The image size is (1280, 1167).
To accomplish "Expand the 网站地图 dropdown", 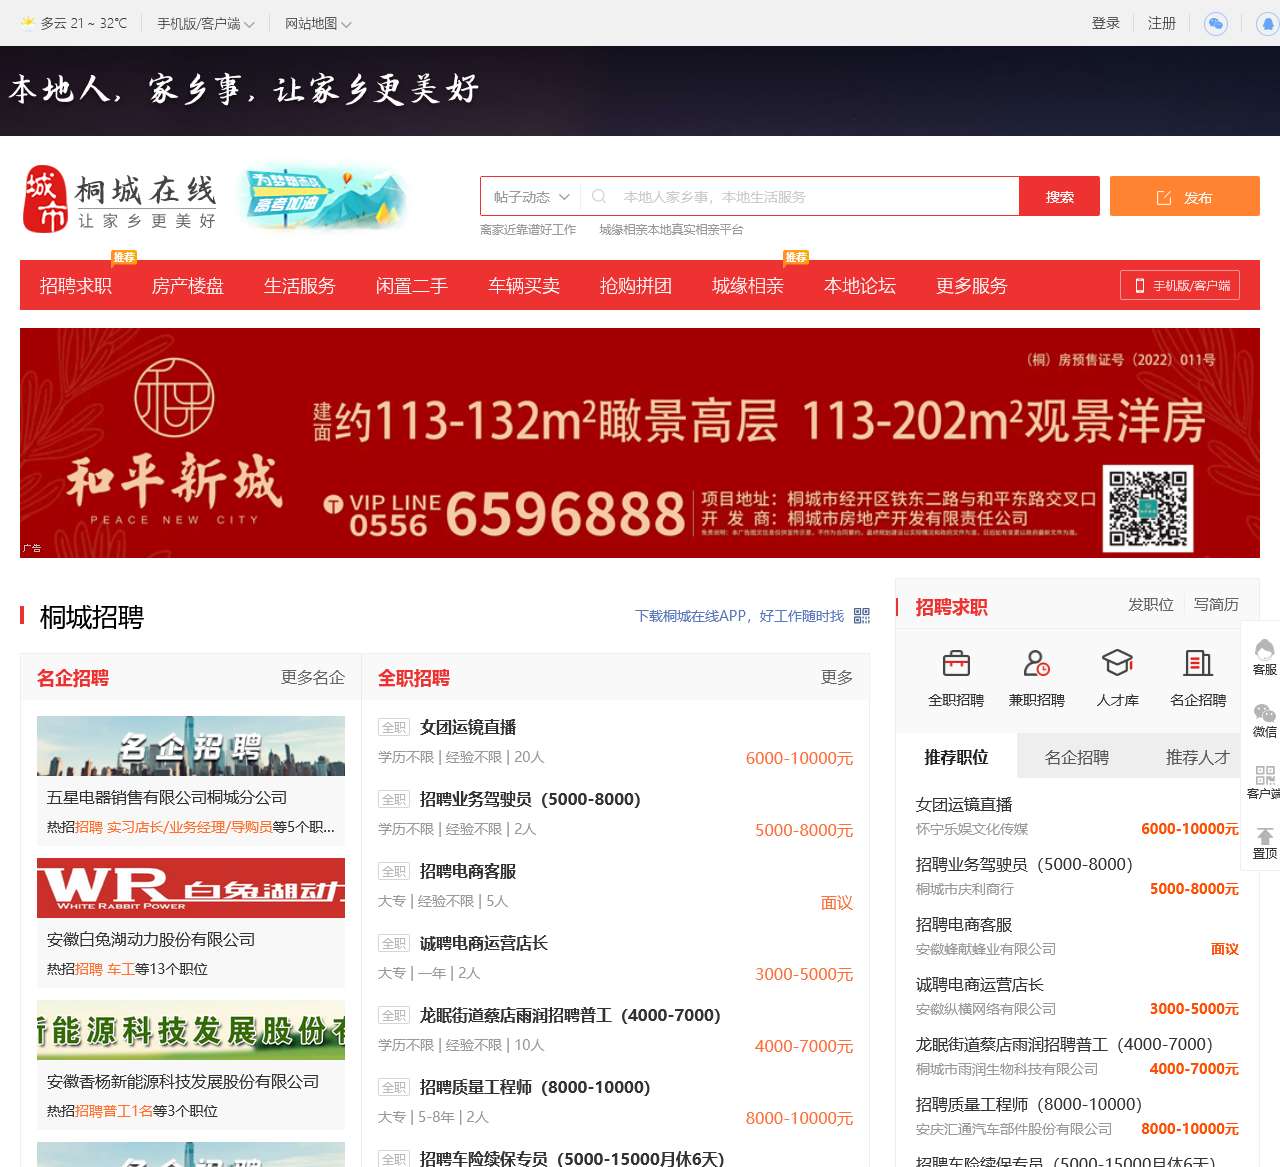I will coord(318,23).
